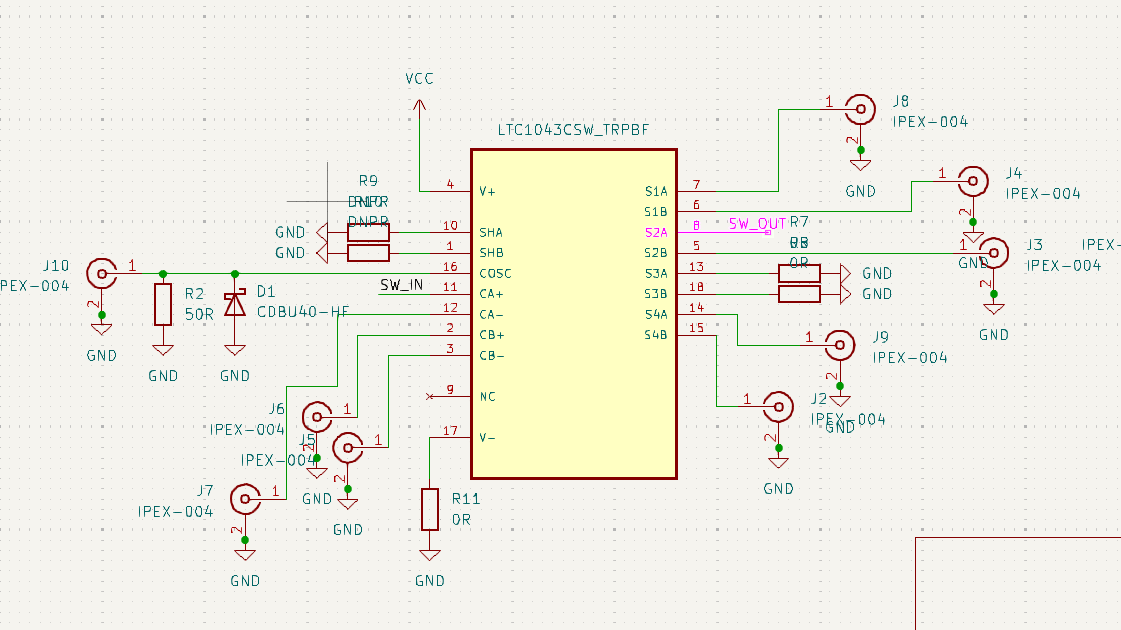Image resolution: width=1121 pixels, height=630 pixels.
Task: Click the LTC1043CSW_TRPBF part name text
Action: 573,131
